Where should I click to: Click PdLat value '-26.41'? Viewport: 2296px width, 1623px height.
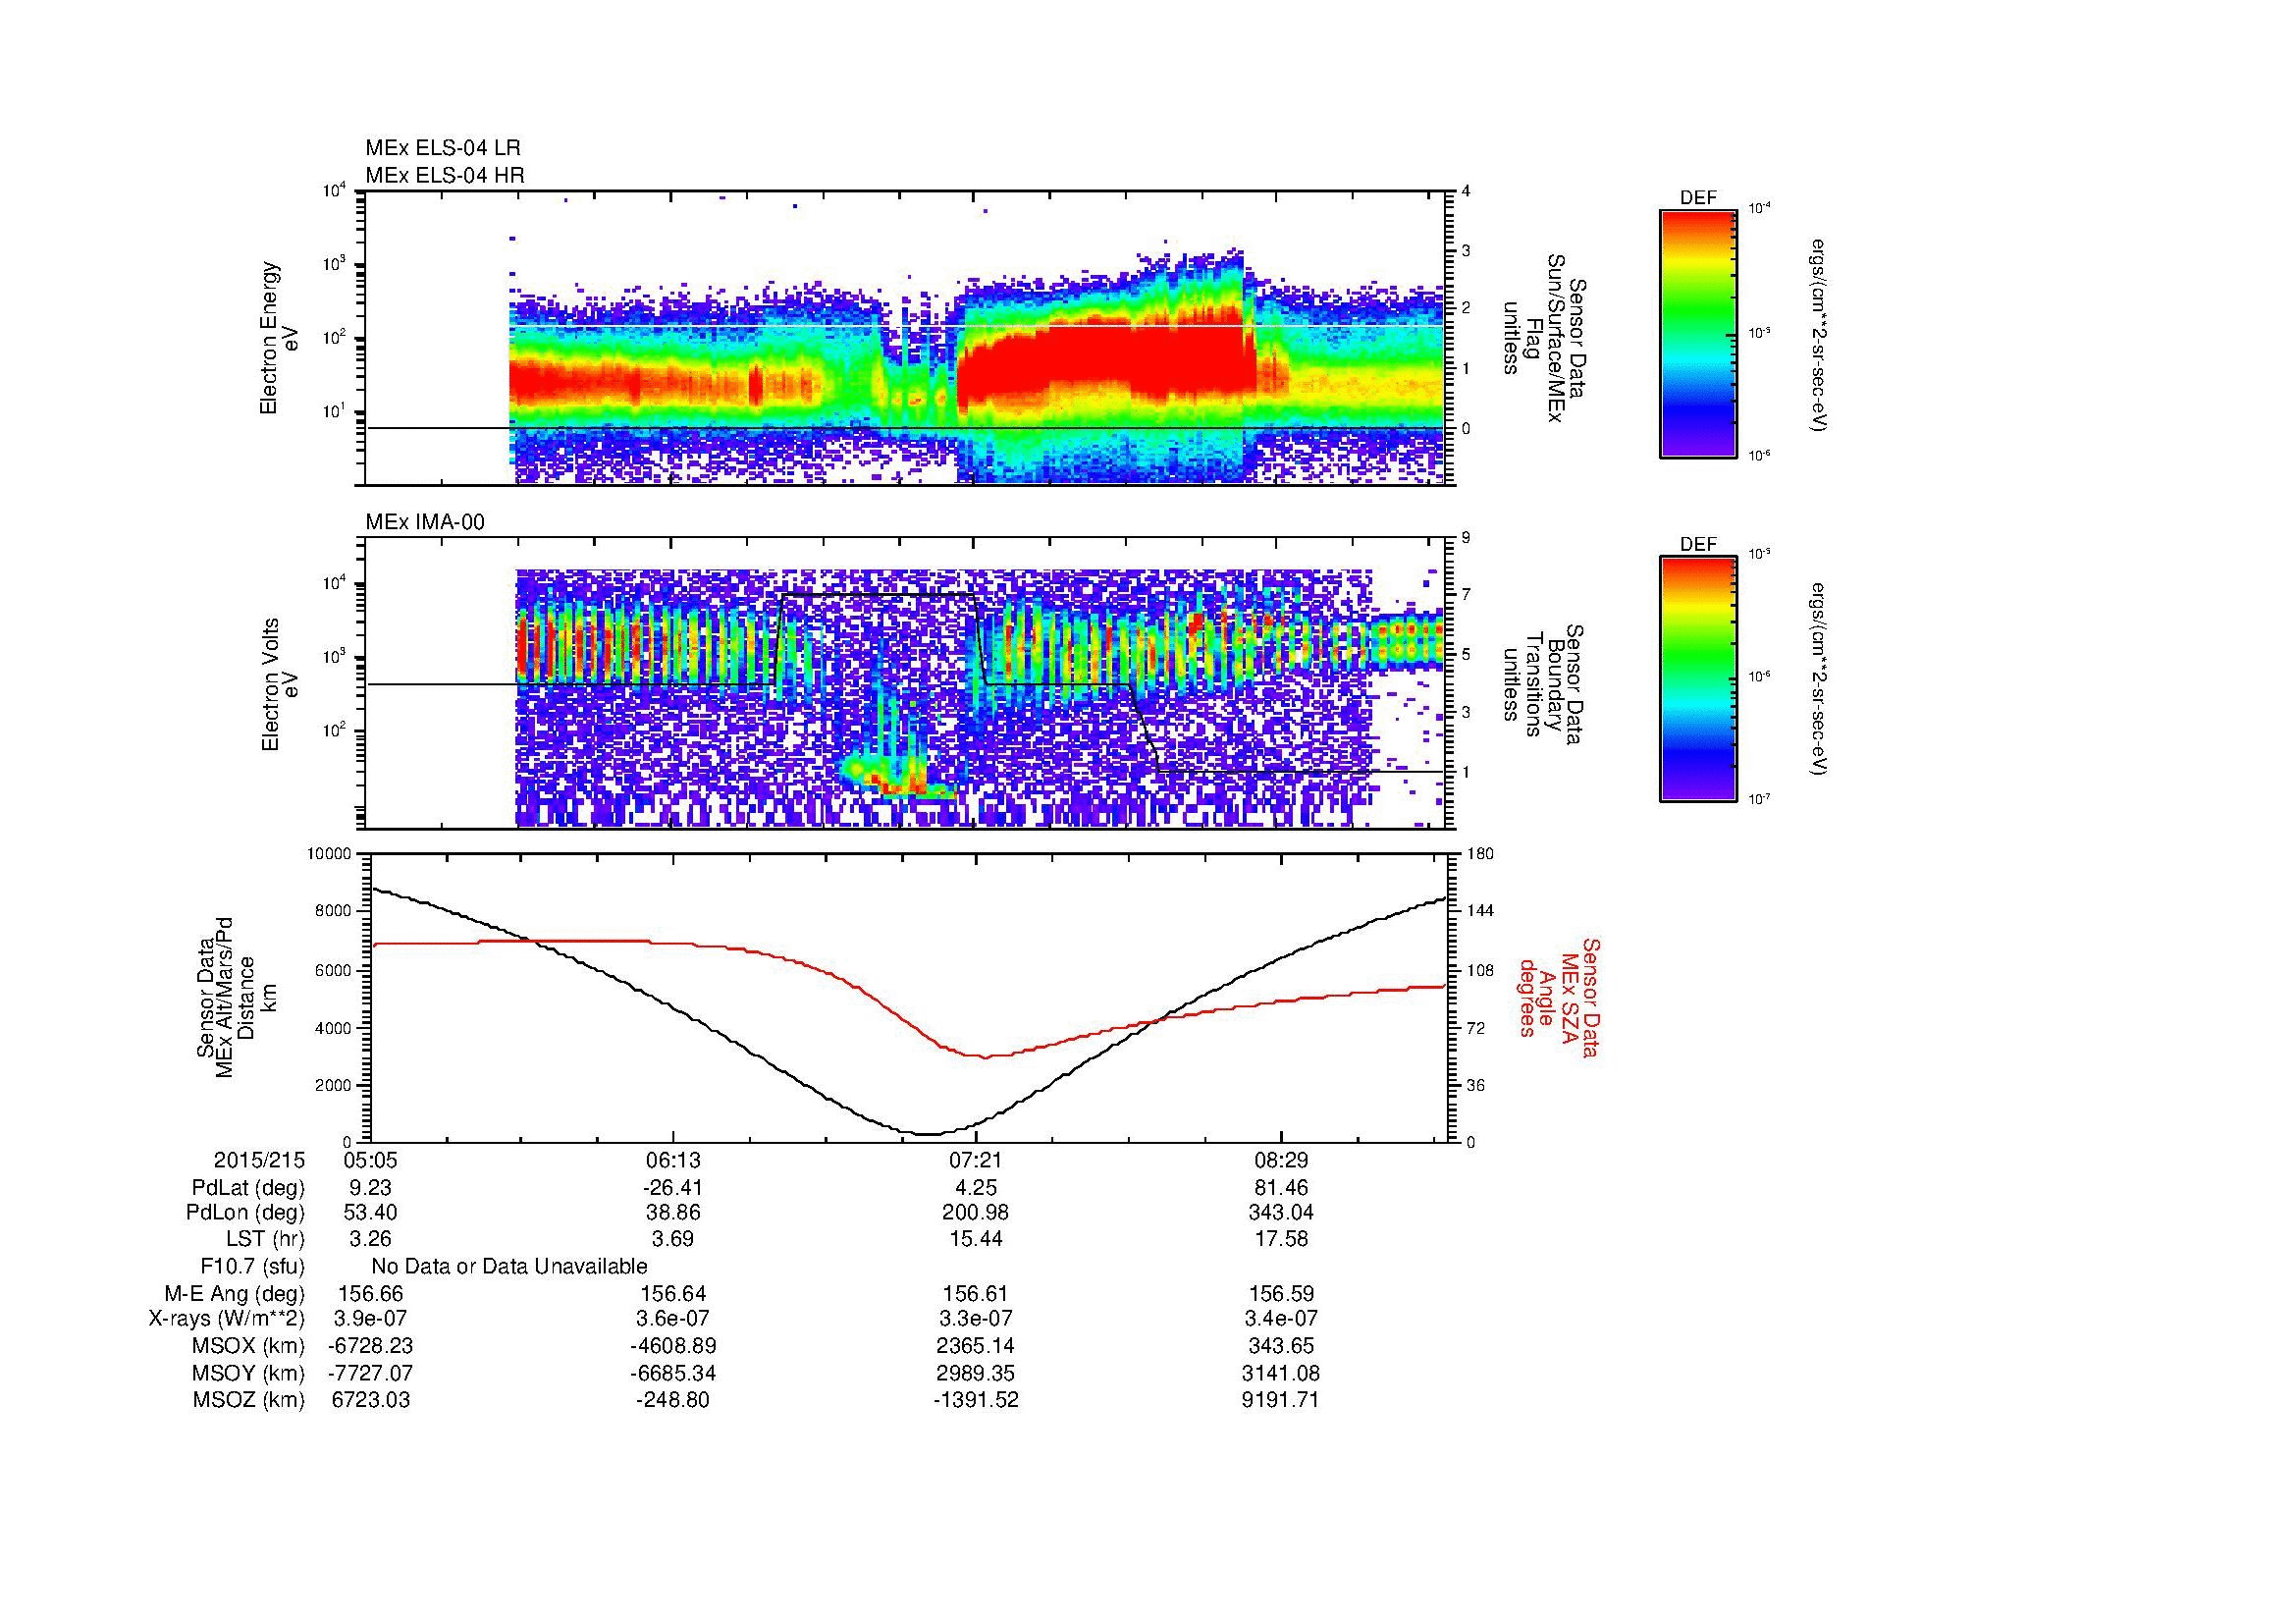click(673, 1188)
